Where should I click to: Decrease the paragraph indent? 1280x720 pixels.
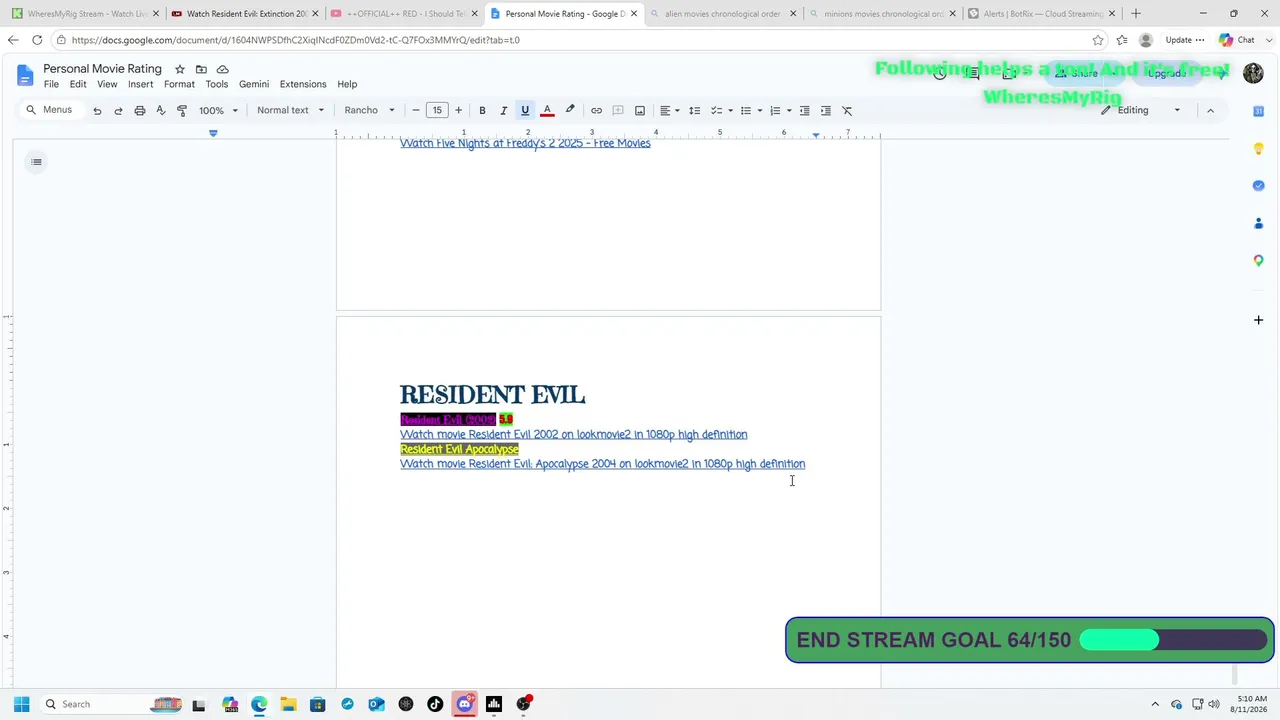[x=804, y=110]
